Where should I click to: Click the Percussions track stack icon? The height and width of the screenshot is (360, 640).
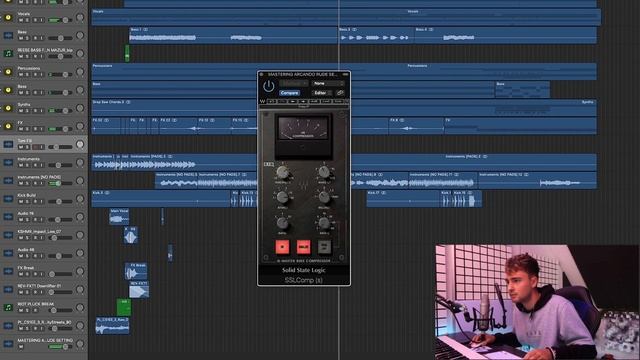[8, 72]
